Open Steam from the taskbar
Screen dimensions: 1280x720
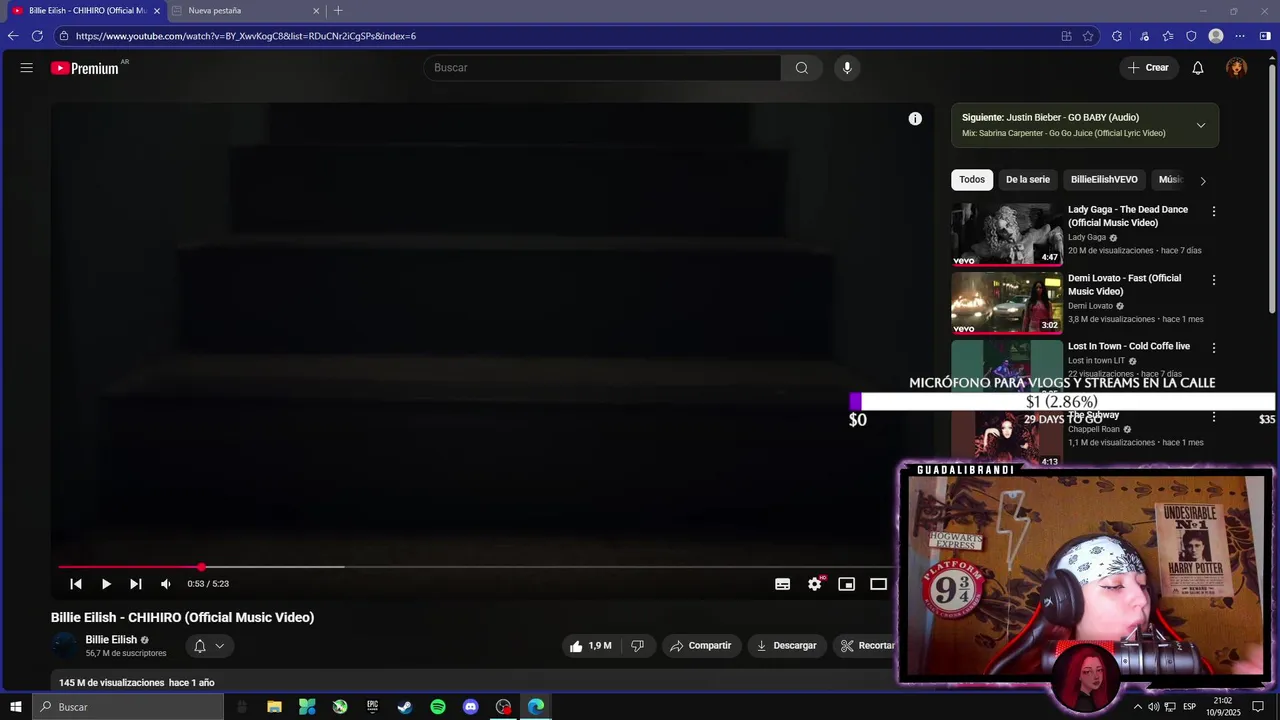405,707
